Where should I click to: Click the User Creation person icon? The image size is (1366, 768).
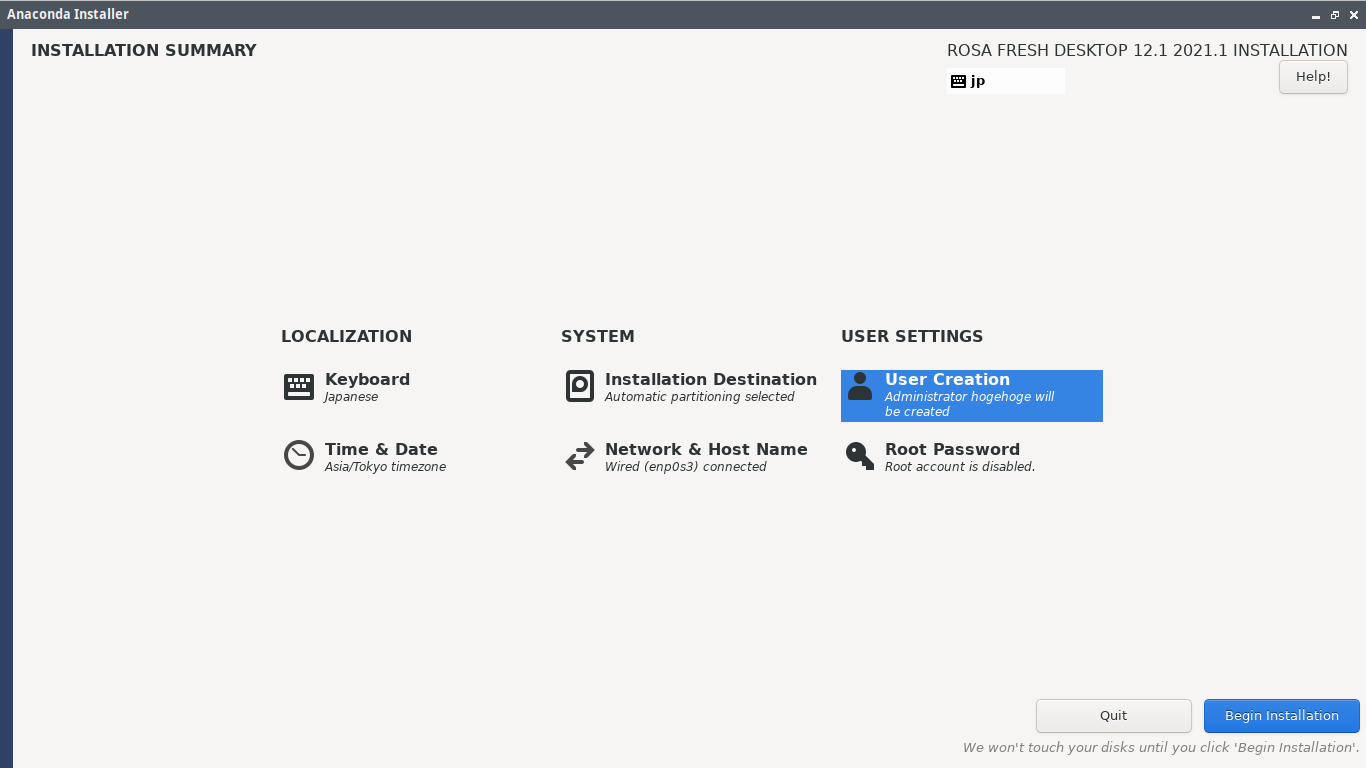click(x=859, y=386)
